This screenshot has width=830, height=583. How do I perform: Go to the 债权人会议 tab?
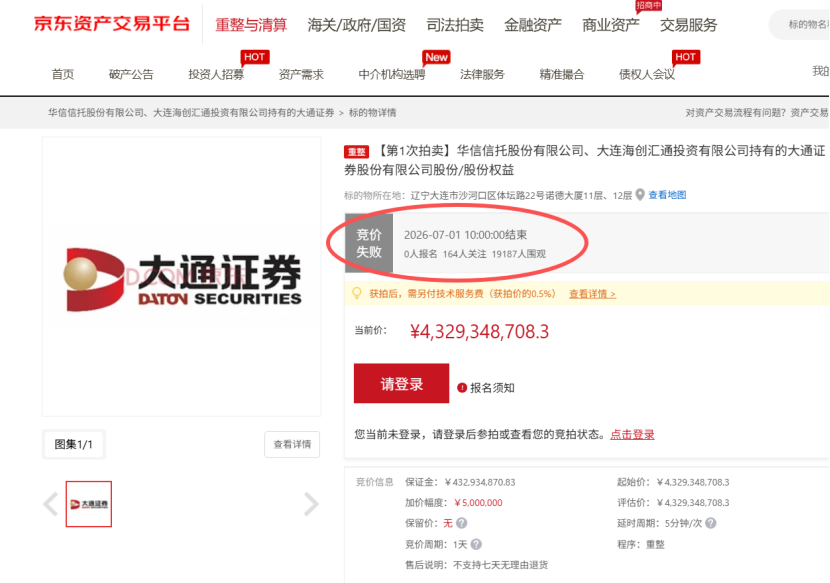click(647, 74)
